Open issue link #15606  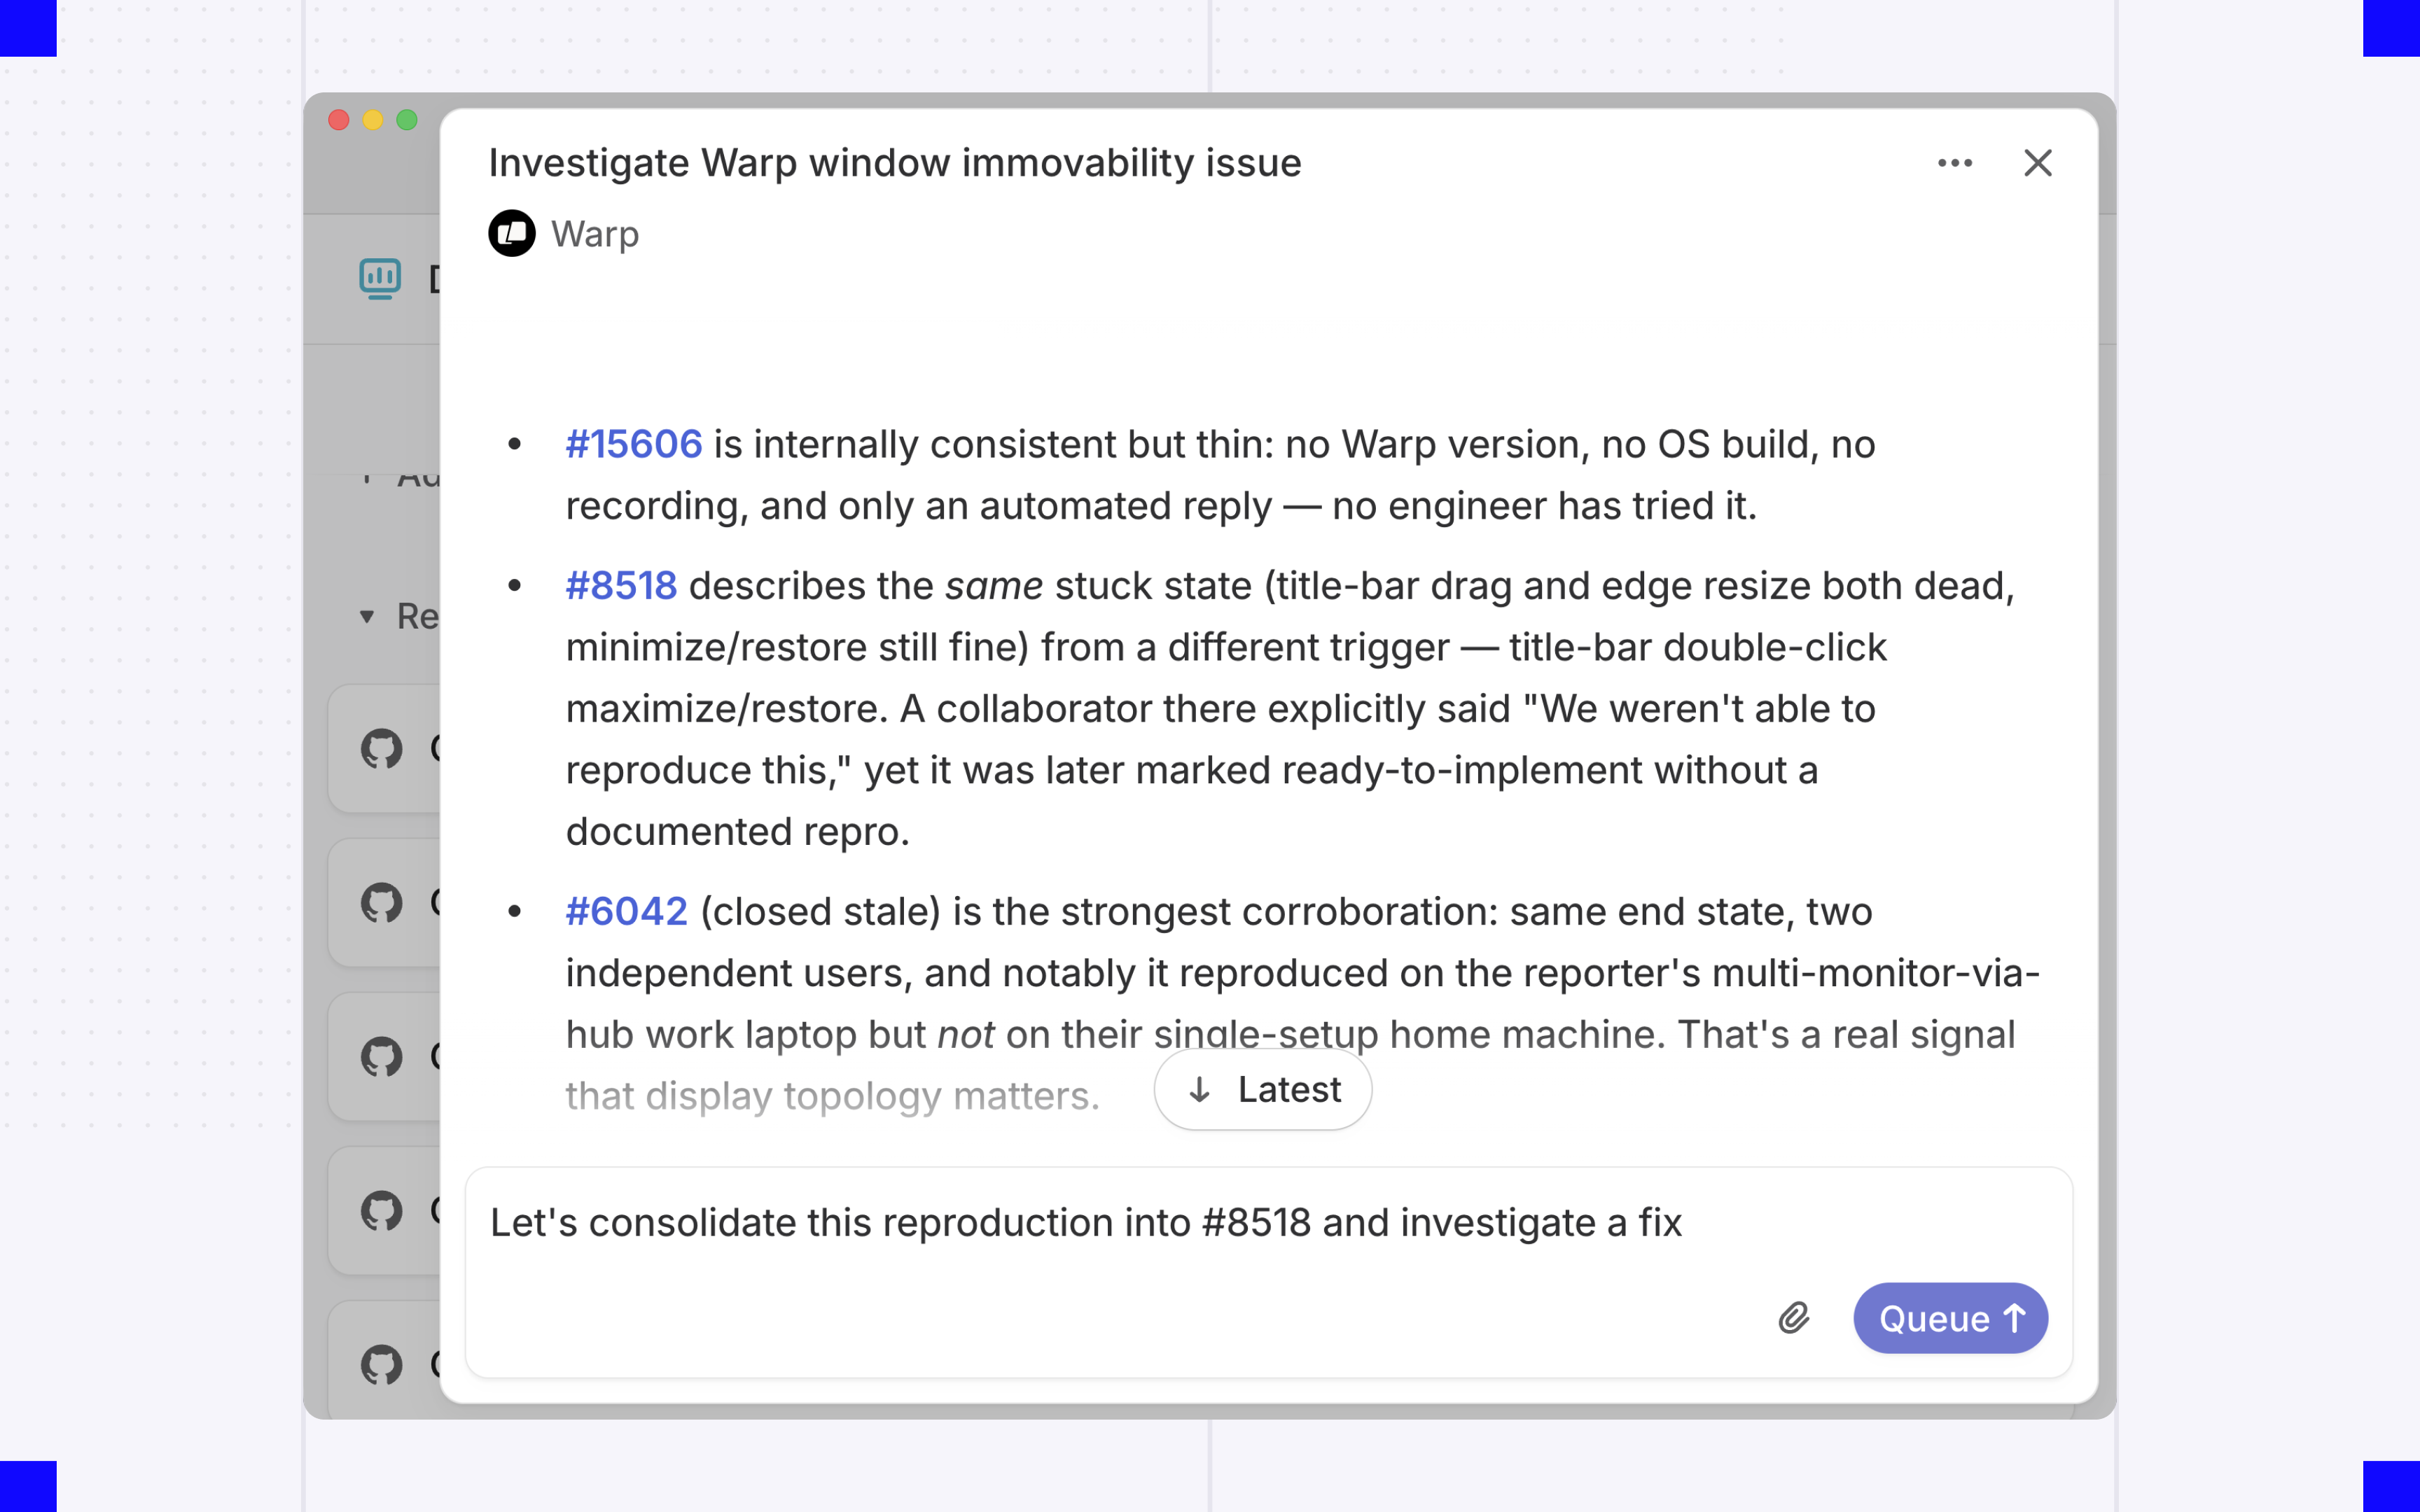[634, 444]
